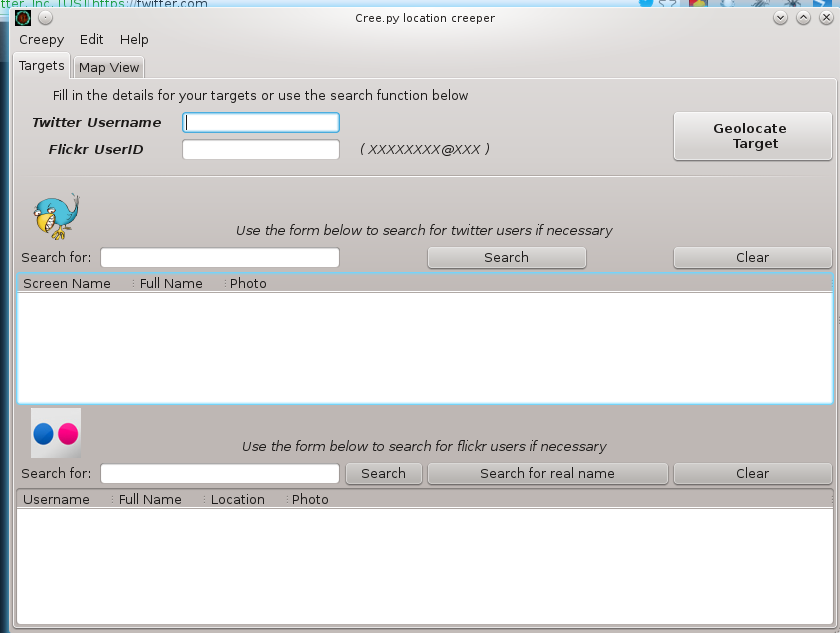The height and width of the screenshot is (633, 840).
Task: Clear the twitter search results
Action: pos(752,258)
